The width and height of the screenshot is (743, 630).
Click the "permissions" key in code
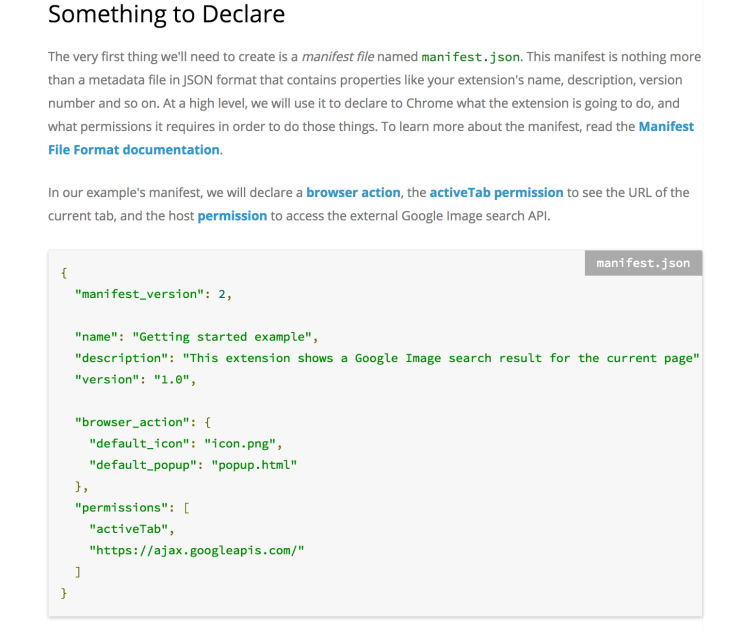click(121, 507)
